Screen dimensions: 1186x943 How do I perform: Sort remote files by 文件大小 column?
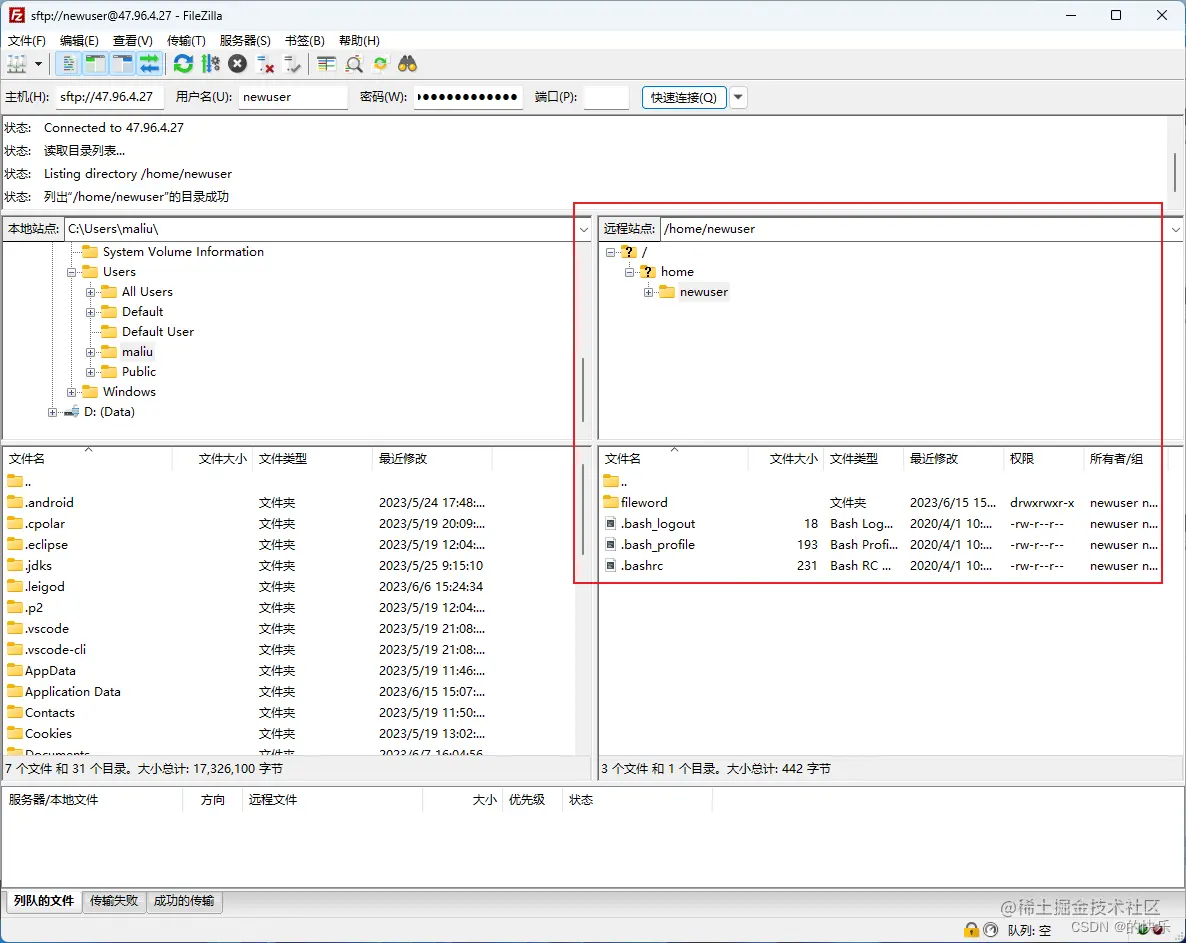[786, 459]
